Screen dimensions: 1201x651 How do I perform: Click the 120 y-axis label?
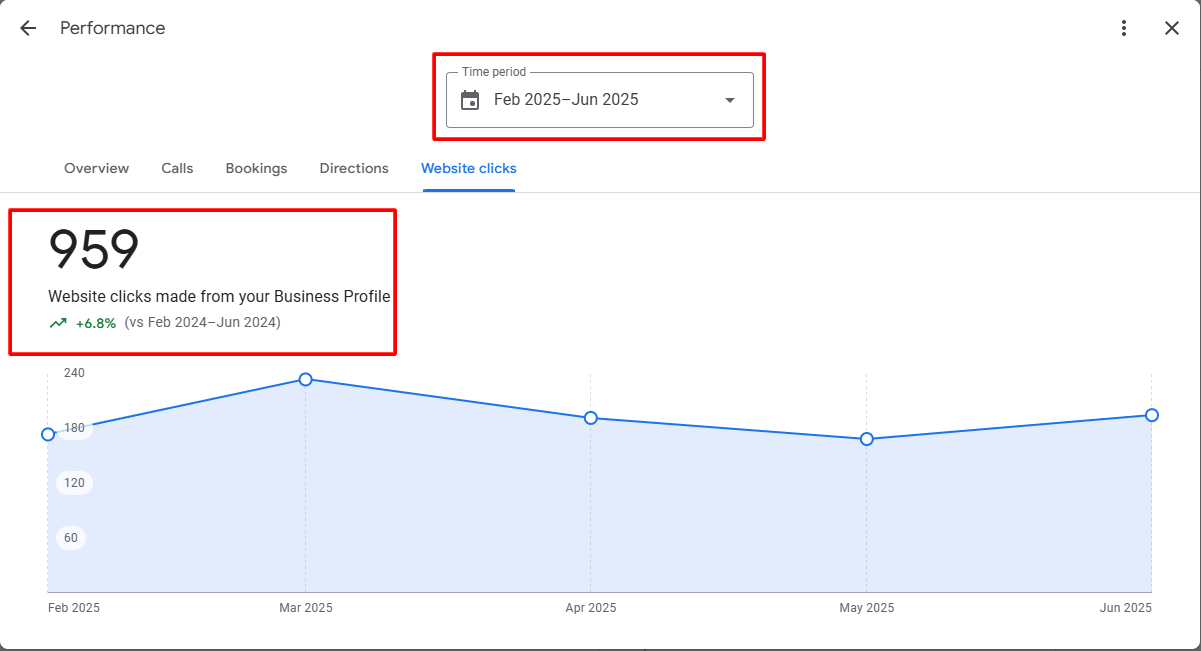(x=74, y=483)
